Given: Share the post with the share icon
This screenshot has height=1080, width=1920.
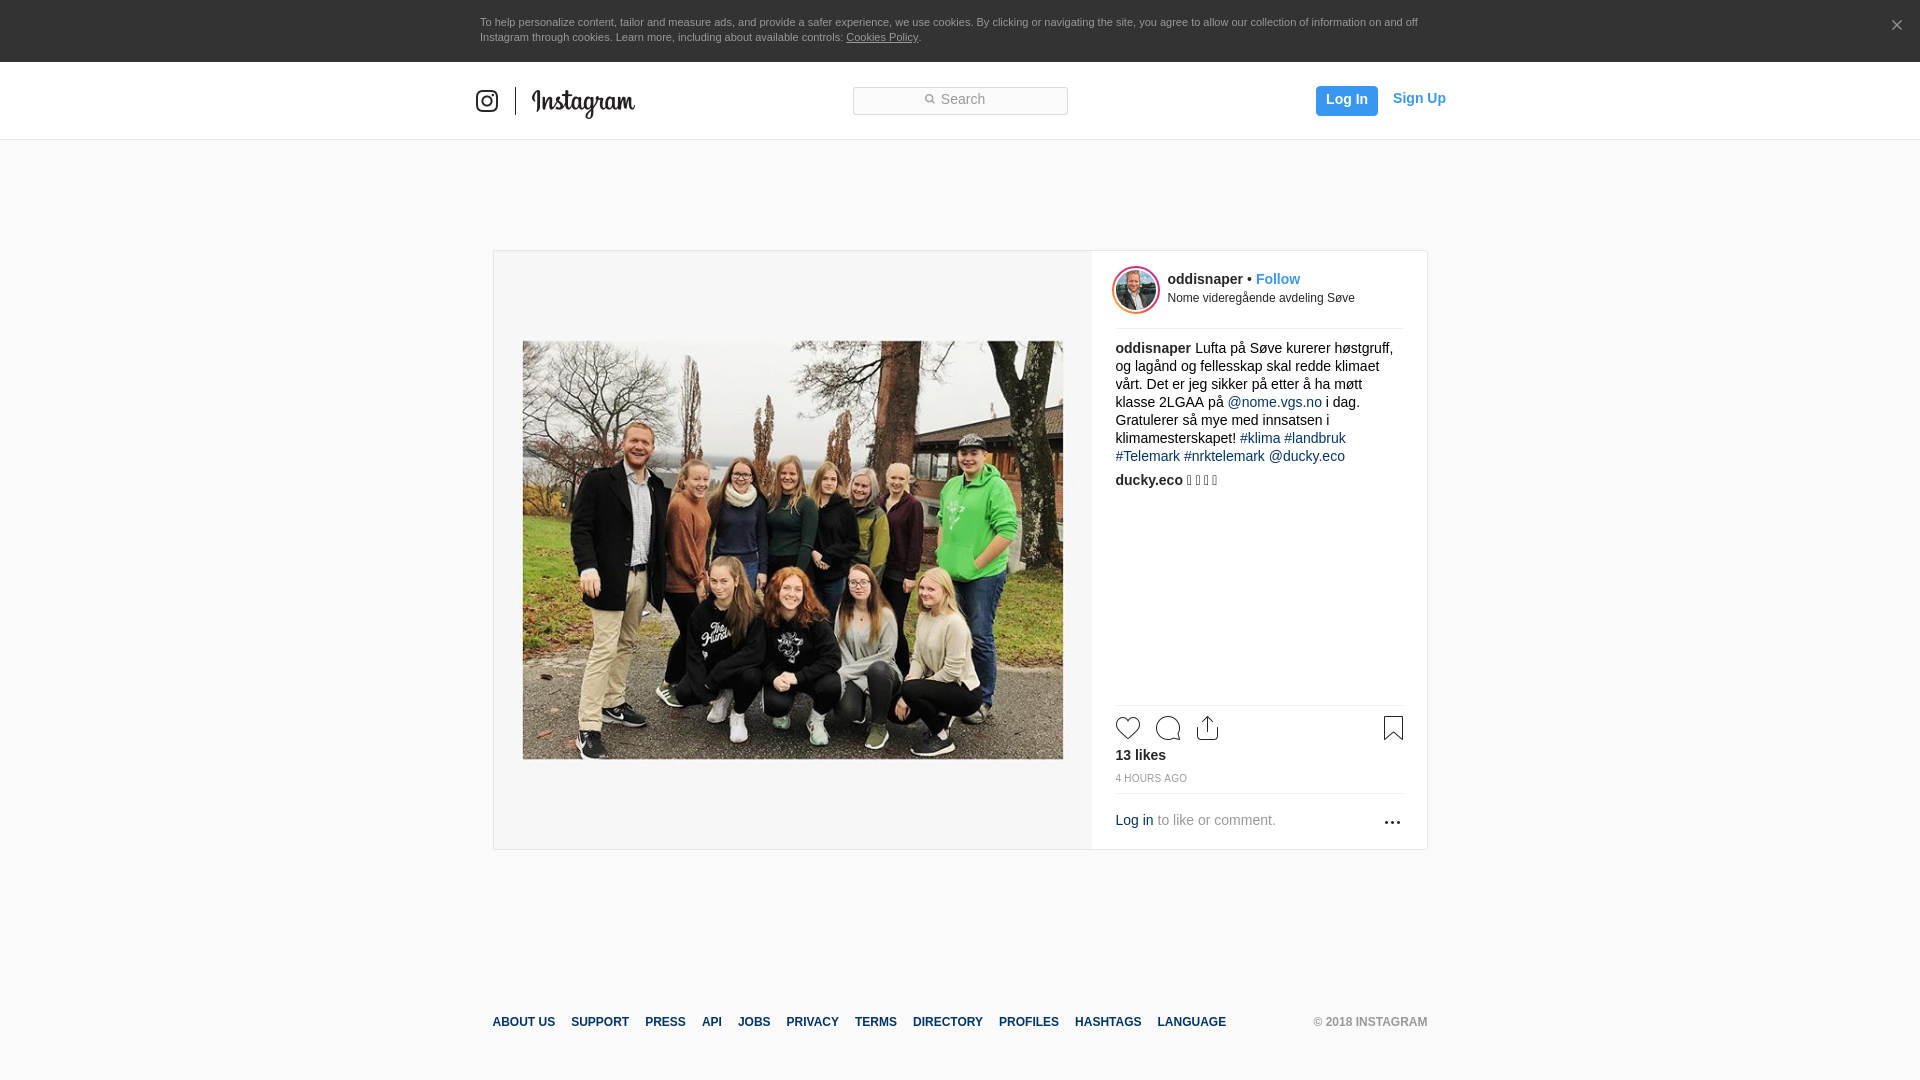Looking at the screenshot, I should 1208,728.
